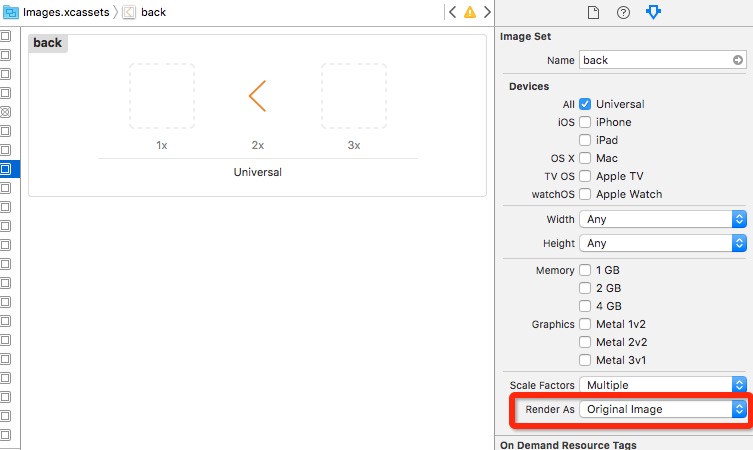The height and width of the screenshot is (450, 753).
Task: Open the Scale Factors dropdown
Action: pos(663,385)
